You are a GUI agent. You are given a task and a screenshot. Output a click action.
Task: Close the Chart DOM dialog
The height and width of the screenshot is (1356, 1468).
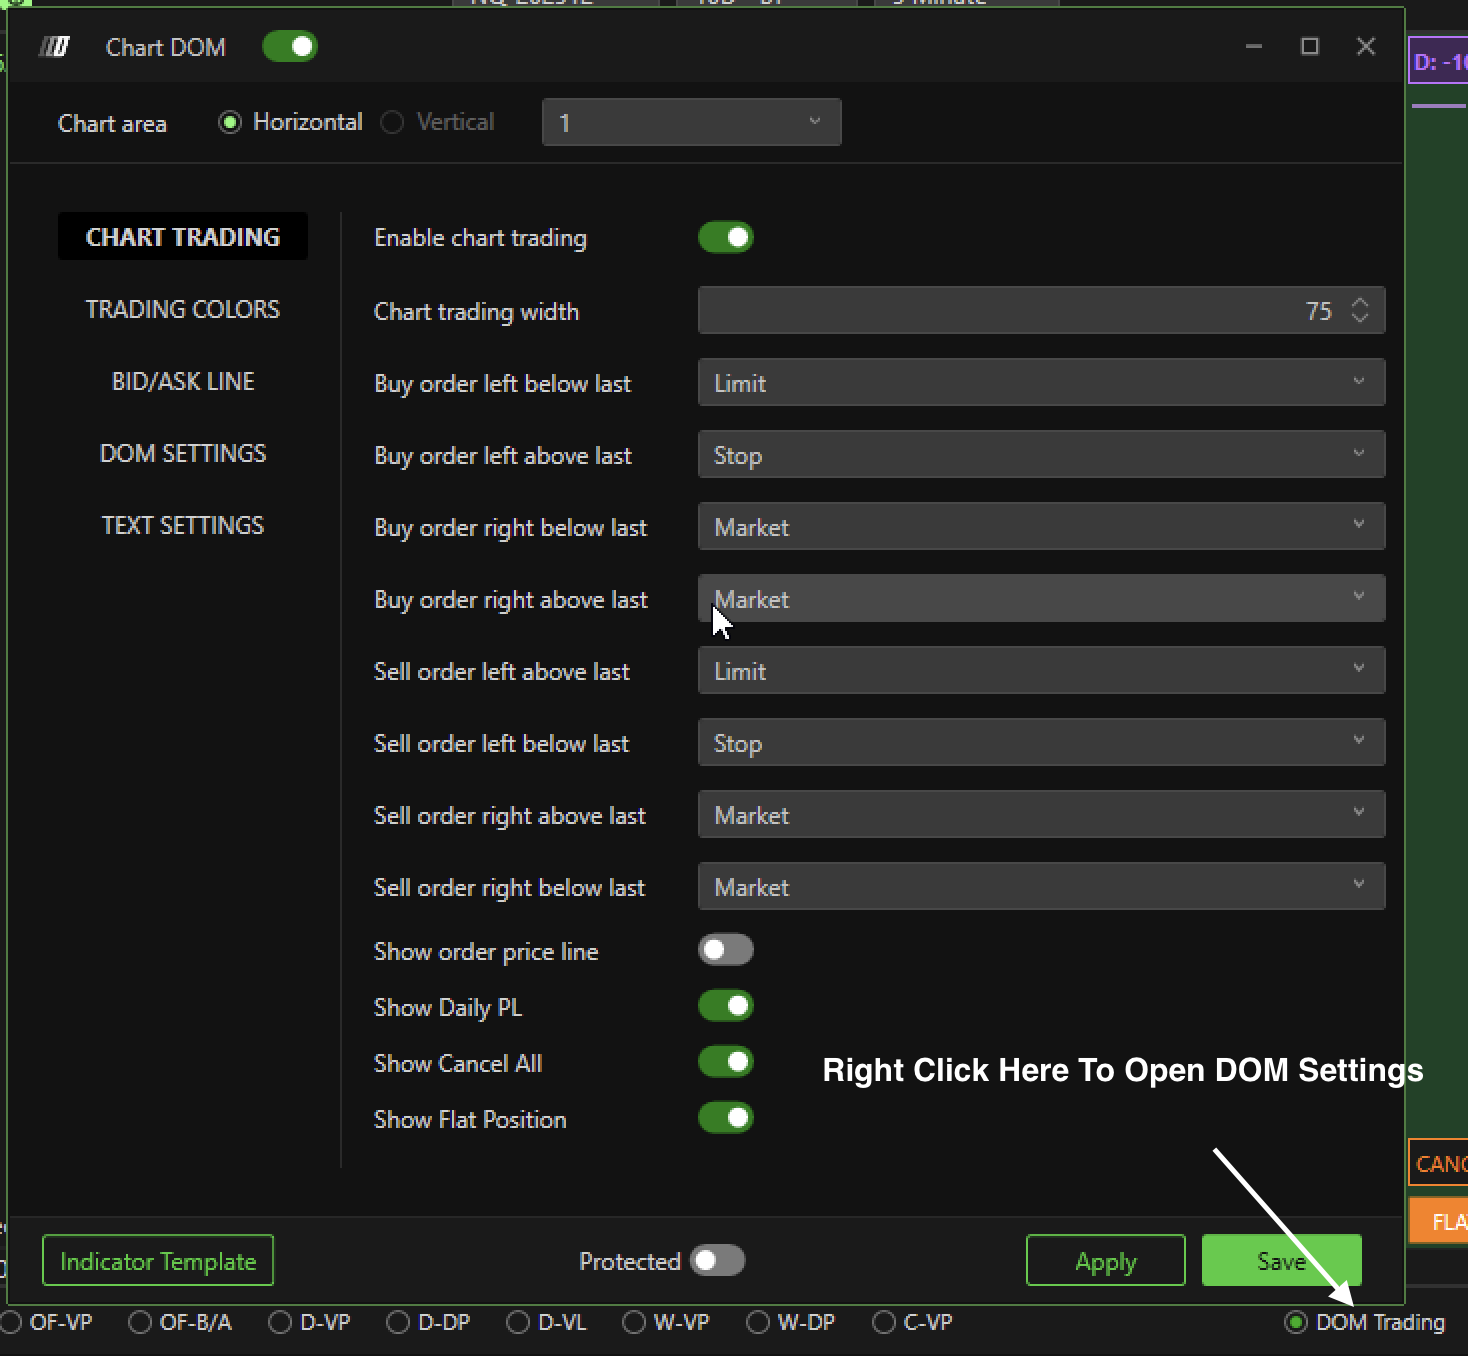pyautogui.click(x=1365, y=47)
